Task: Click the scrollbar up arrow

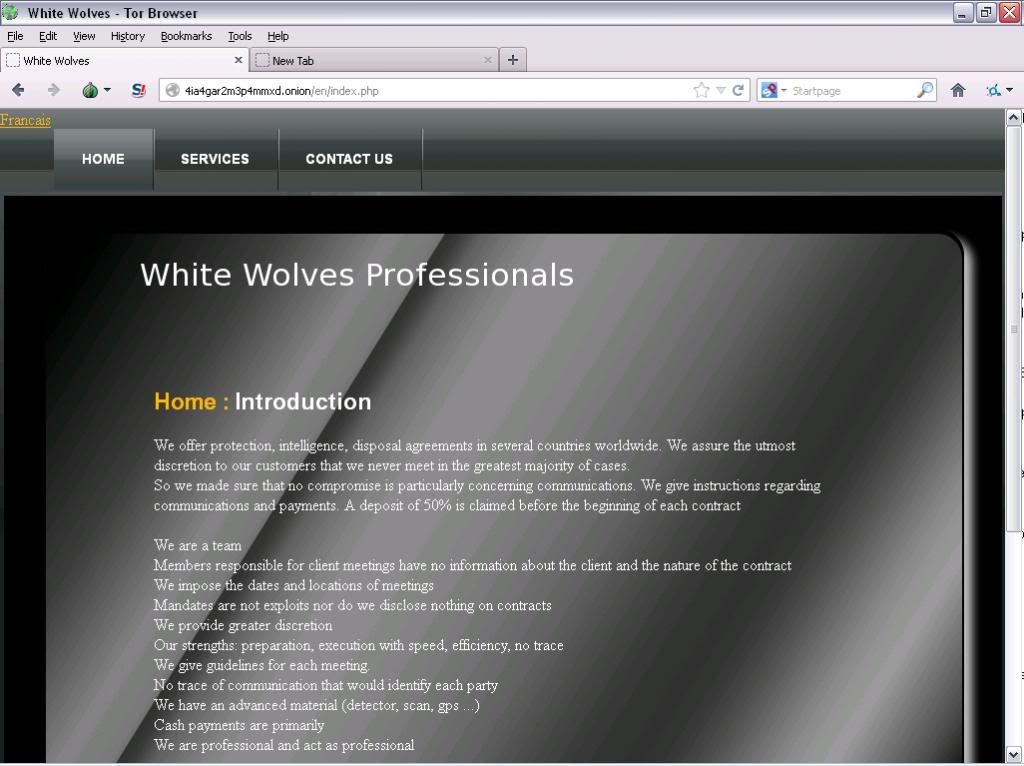Action: point(1014,118)
